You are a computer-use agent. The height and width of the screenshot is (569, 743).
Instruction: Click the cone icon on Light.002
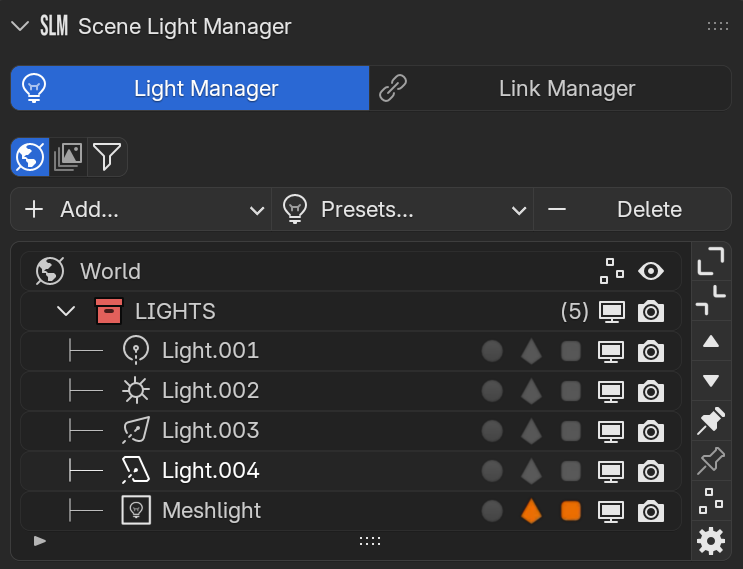(x=531, y=391)
